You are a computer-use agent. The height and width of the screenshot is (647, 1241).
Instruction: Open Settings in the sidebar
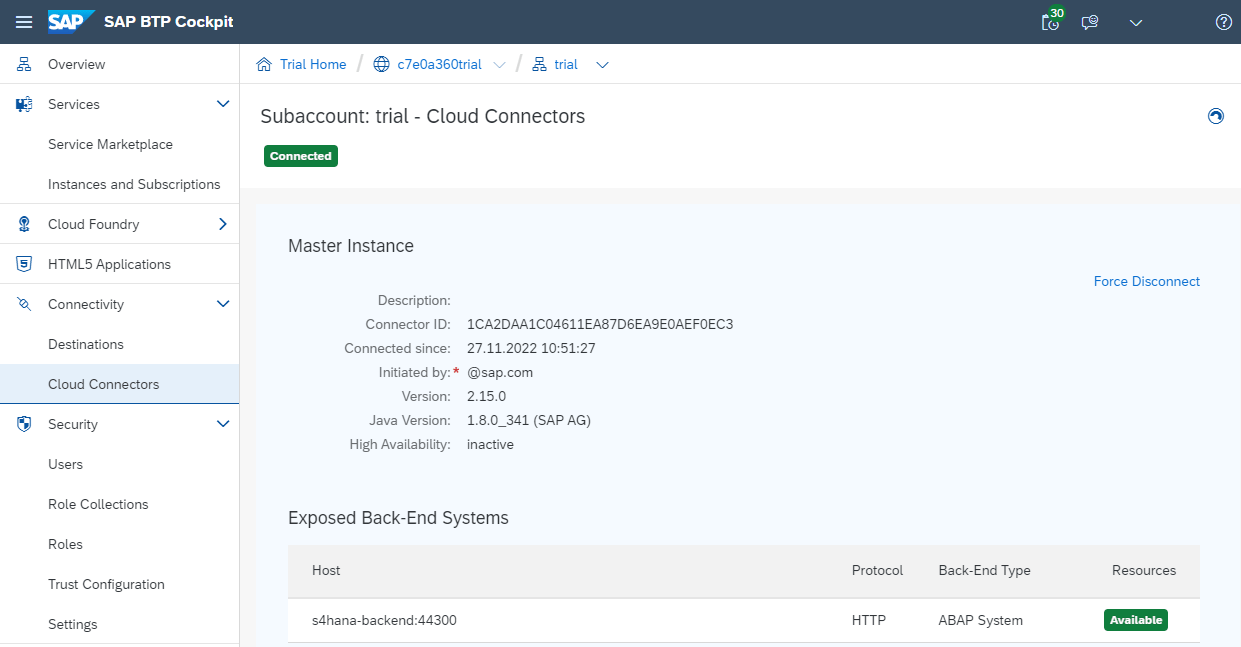pyautogui.click(x=73, y=624)
